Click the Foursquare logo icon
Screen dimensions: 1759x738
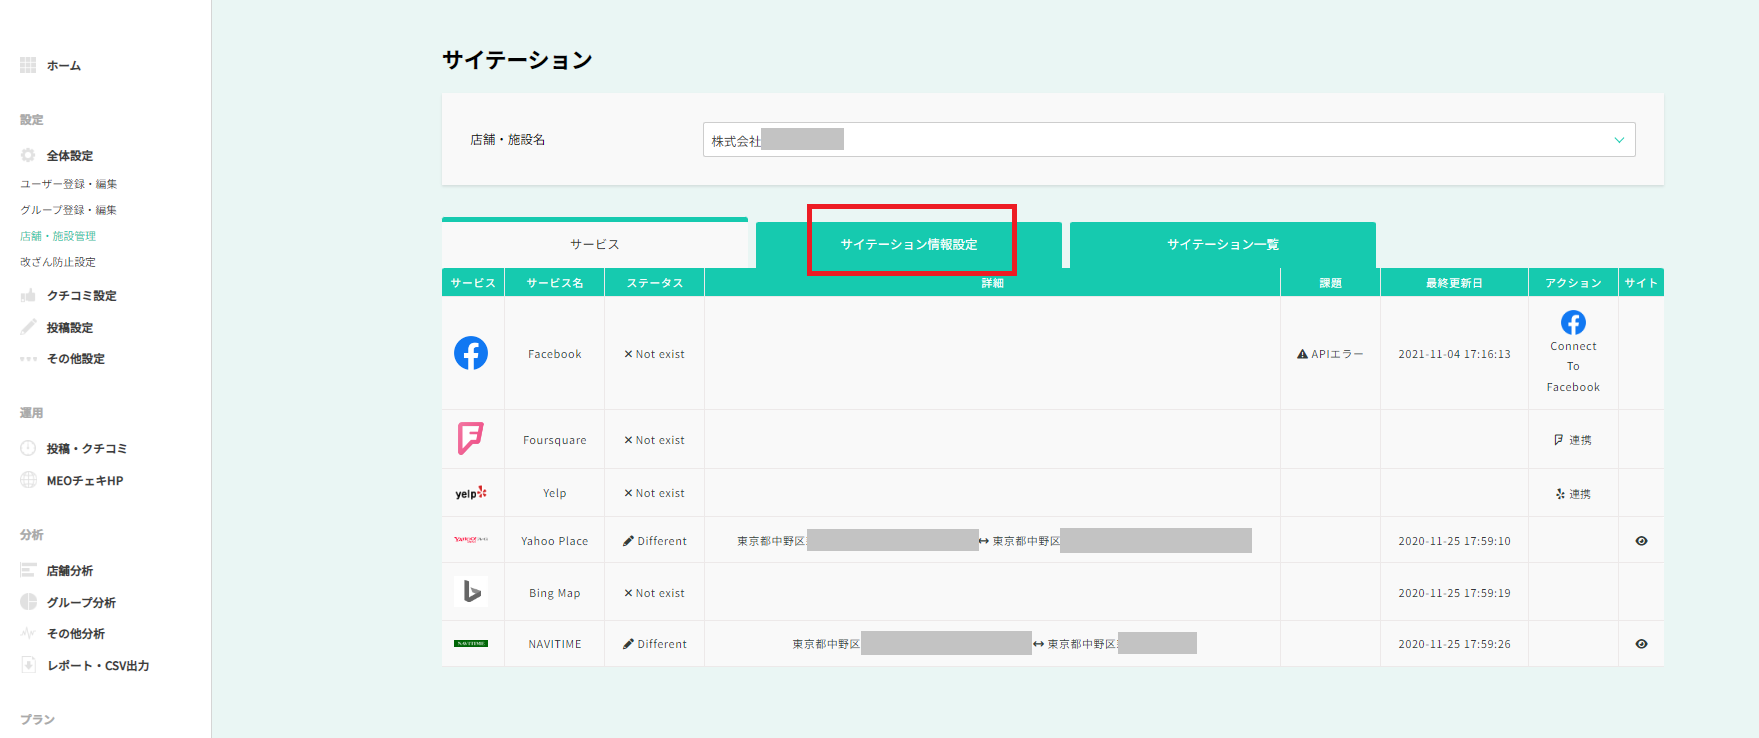click(470, 438)
